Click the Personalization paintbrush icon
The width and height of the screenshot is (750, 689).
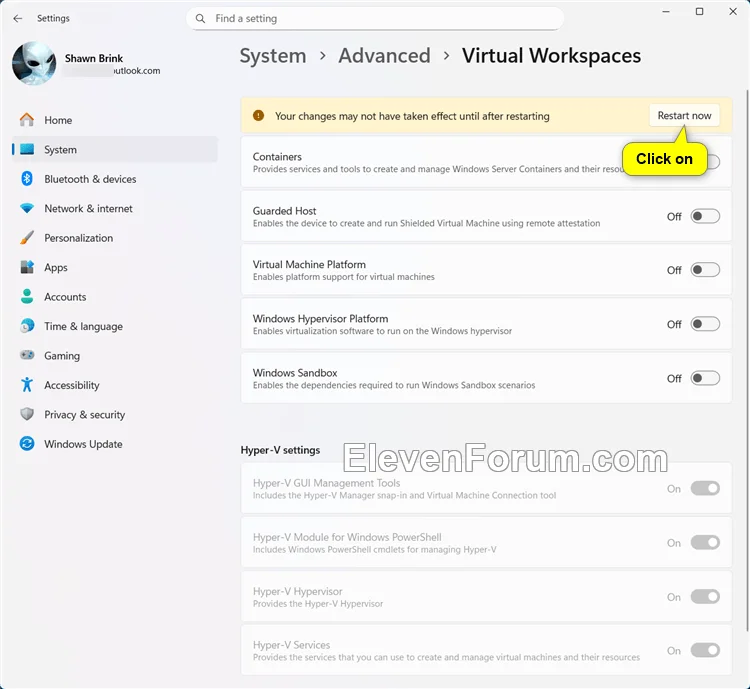pos(27,238)
